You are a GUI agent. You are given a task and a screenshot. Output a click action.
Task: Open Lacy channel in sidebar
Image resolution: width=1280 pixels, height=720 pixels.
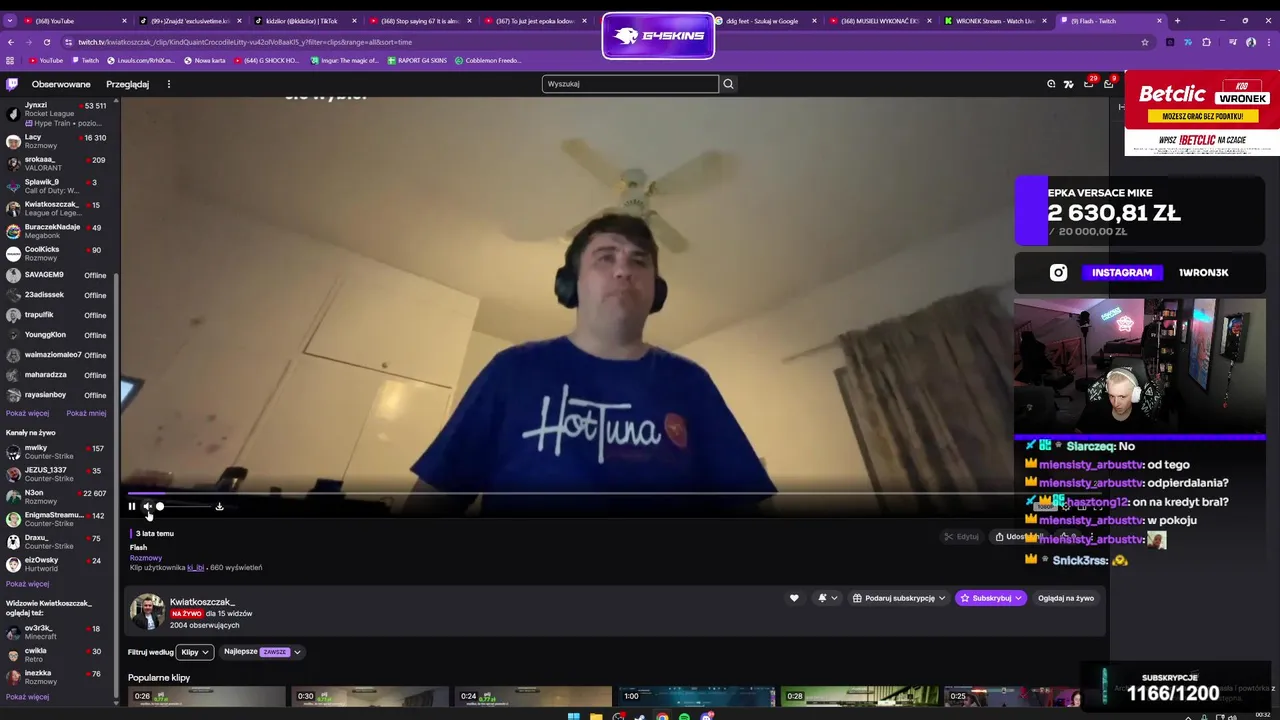click(x=58, y=141)
